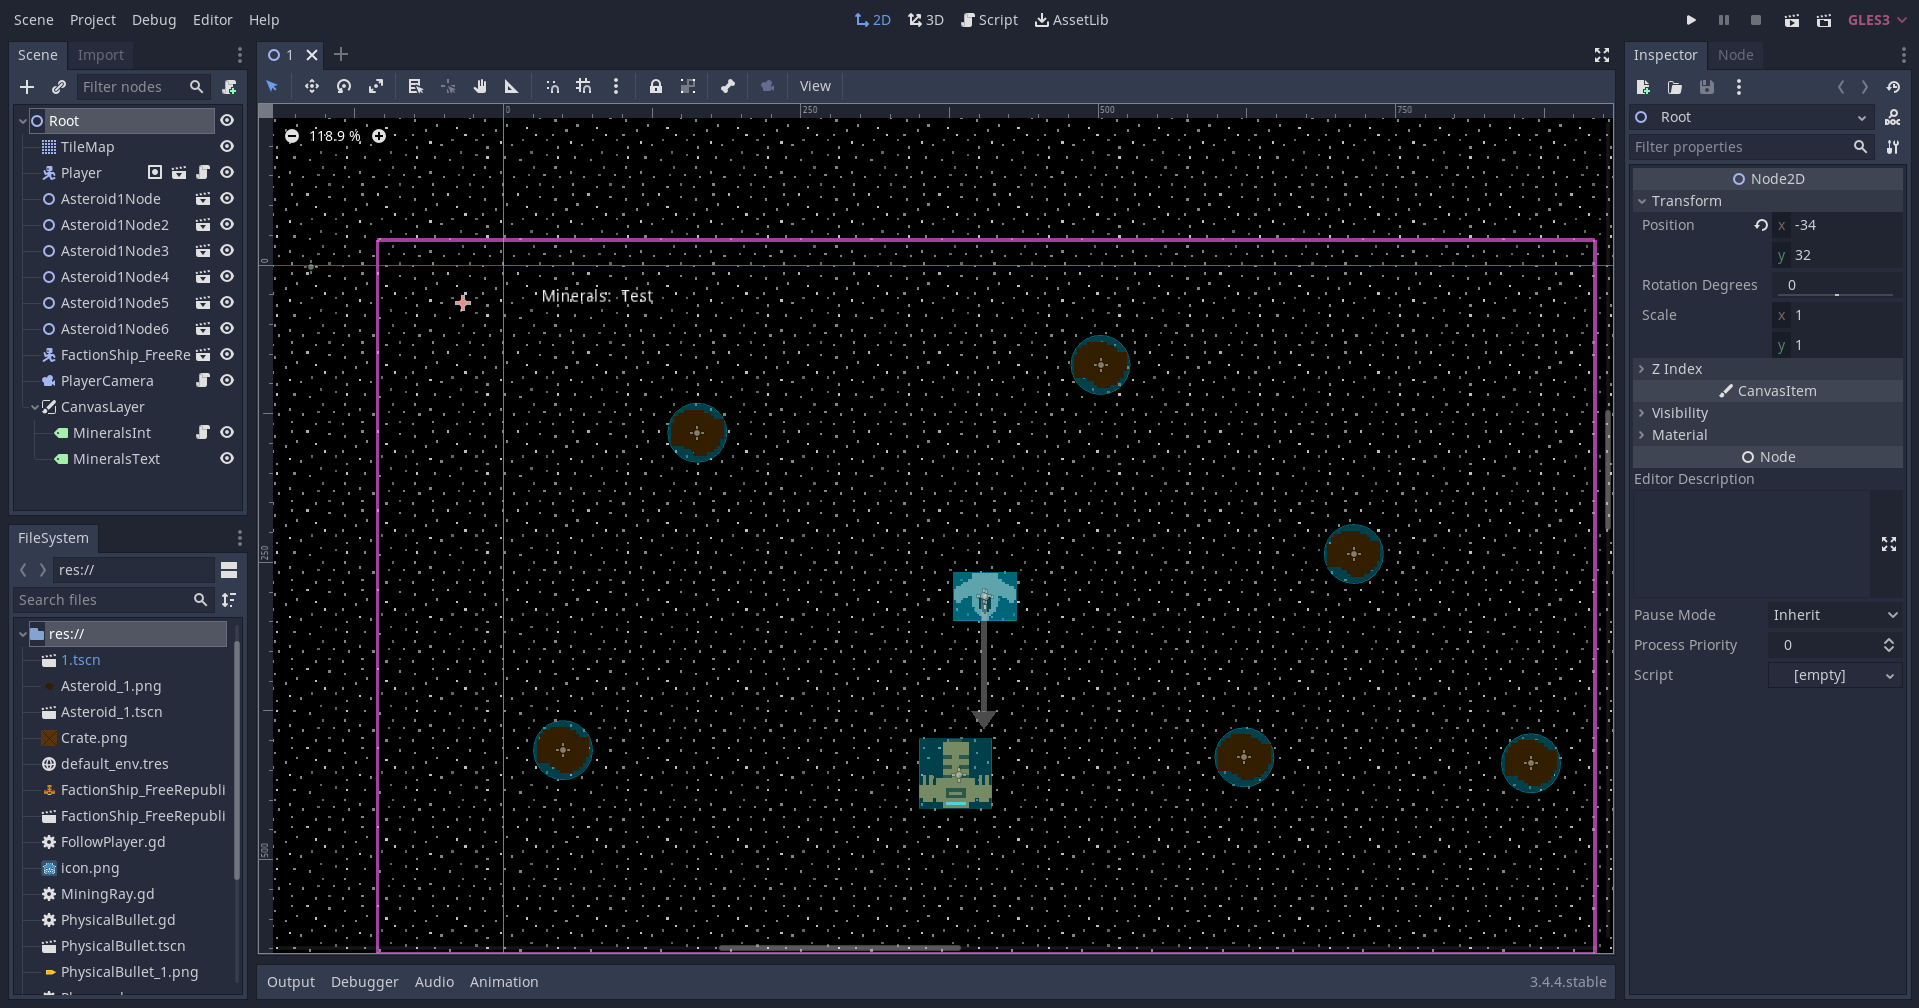Activate the Rotate Mode tool
This screenshot has height=1008, width=1919.
(x=344, y=86)
